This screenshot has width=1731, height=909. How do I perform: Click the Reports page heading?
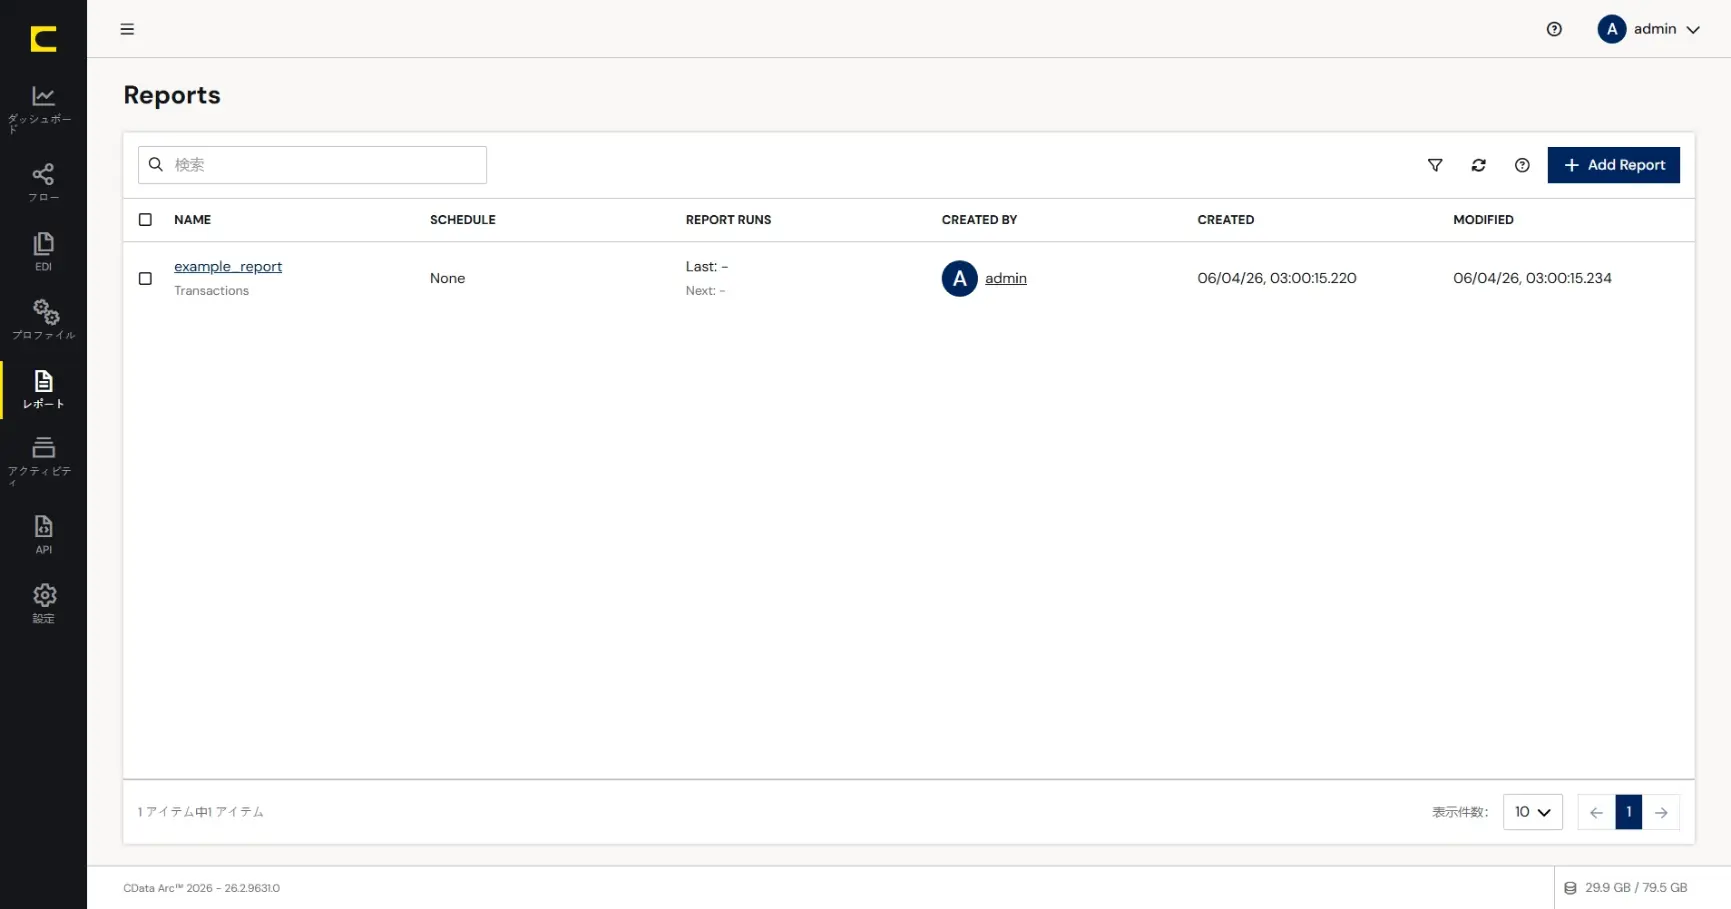[x=172, y=95]
